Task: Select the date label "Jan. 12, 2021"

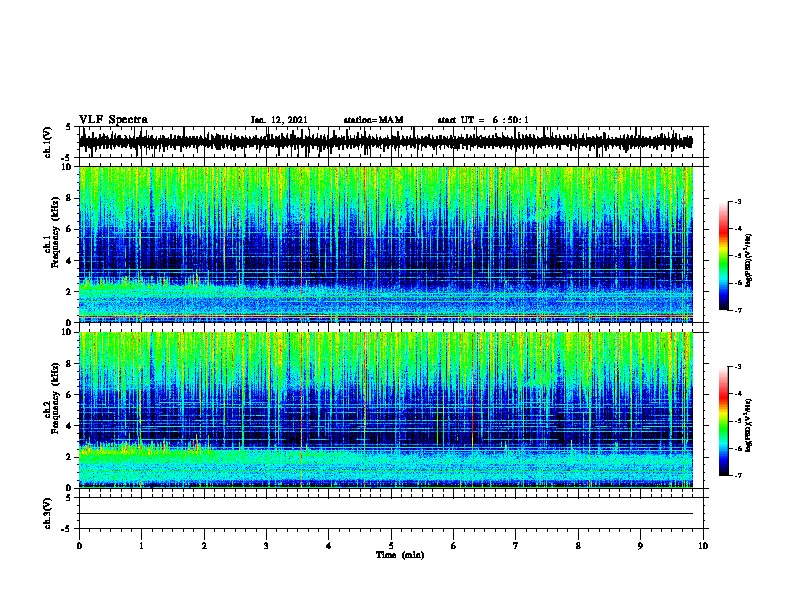Action: [x=279, y=120]
